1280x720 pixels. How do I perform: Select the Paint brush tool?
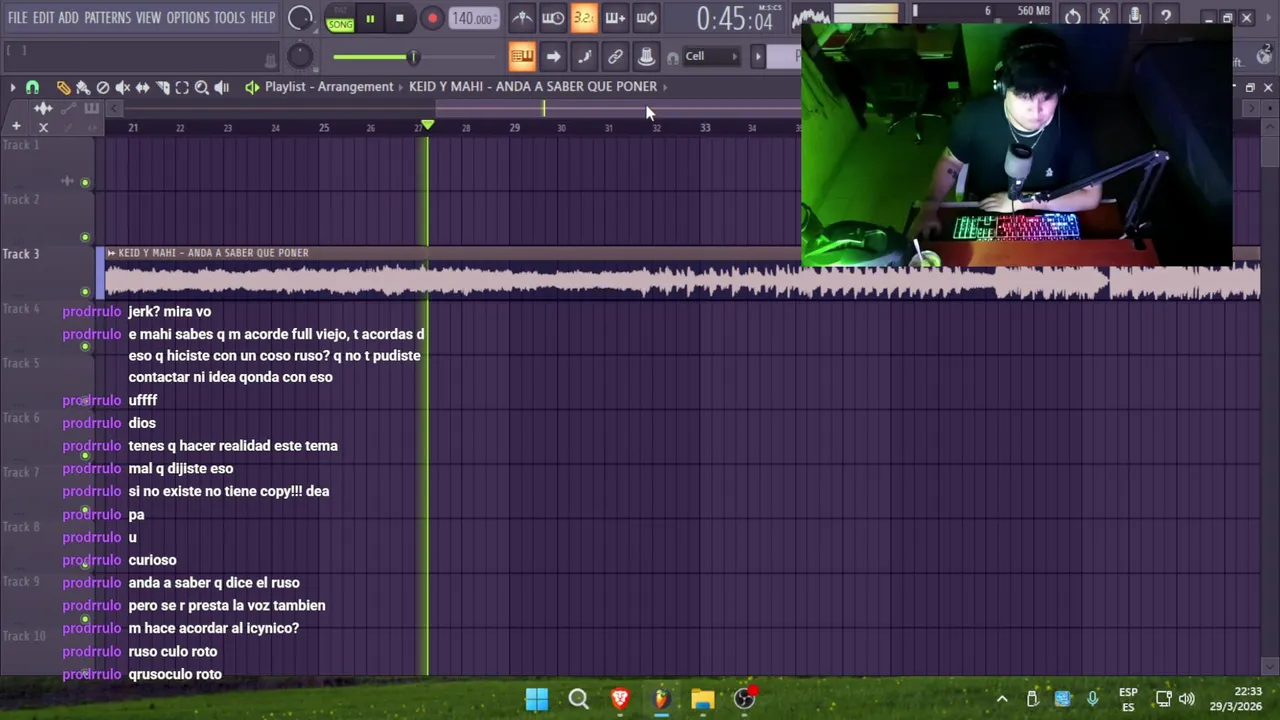(83, 88)
